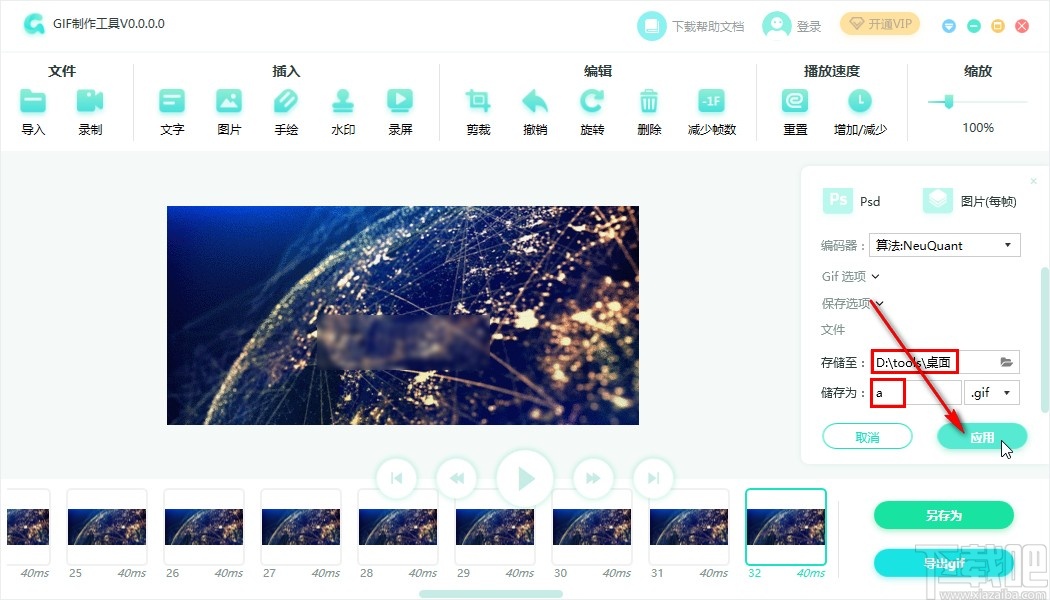Click the 登录 login avatar icon
The image size is (1050, 600).
click(x=776, y=26)
